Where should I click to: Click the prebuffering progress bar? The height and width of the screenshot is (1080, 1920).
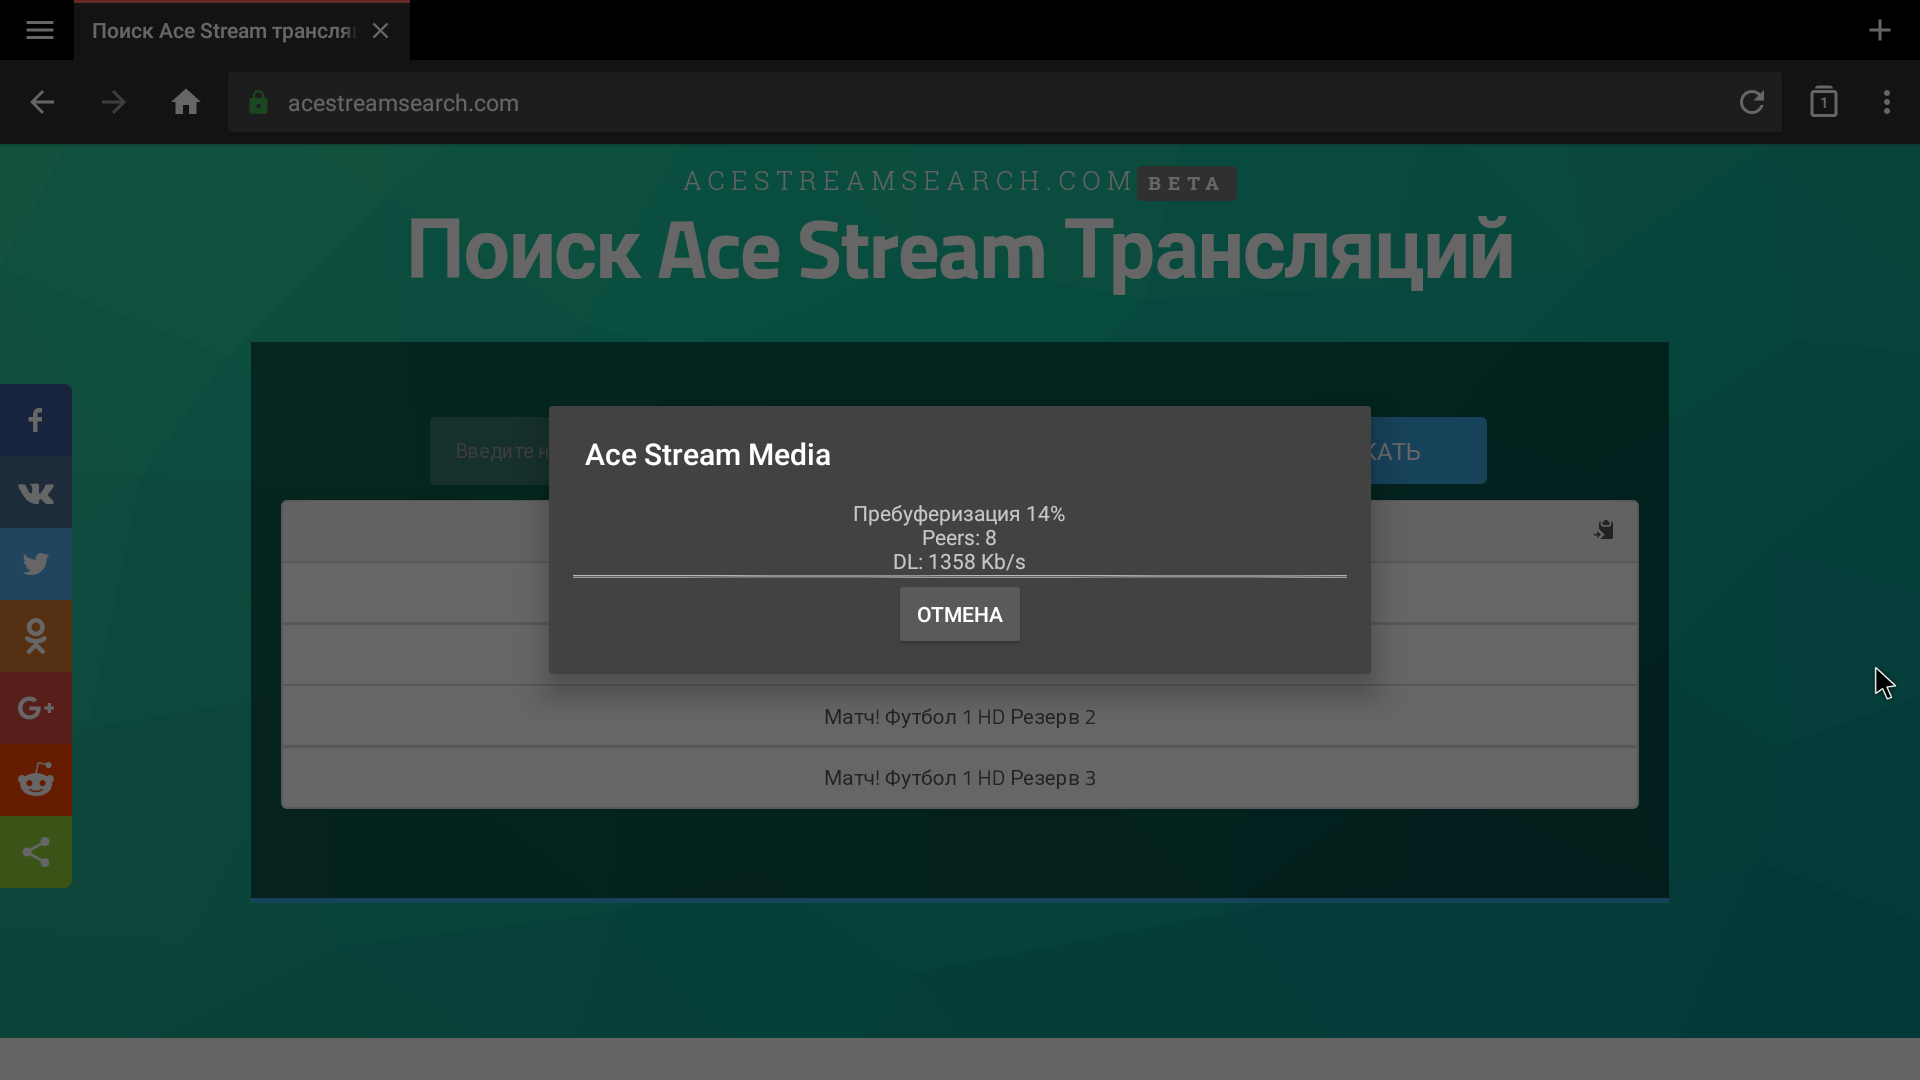[x=960, y=576]
